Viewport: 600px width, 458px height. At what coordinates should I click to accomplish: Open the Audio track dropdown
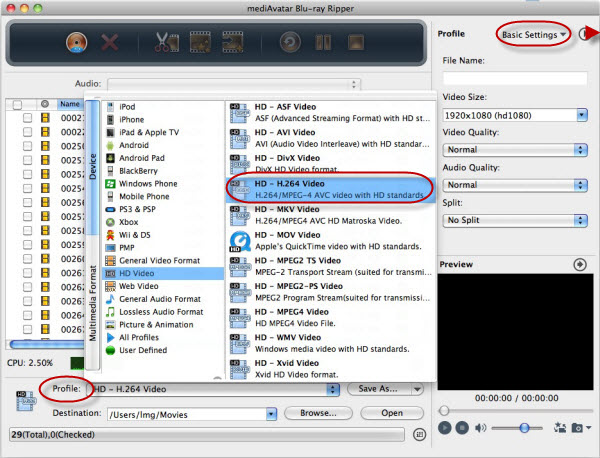tap(234, 84)
